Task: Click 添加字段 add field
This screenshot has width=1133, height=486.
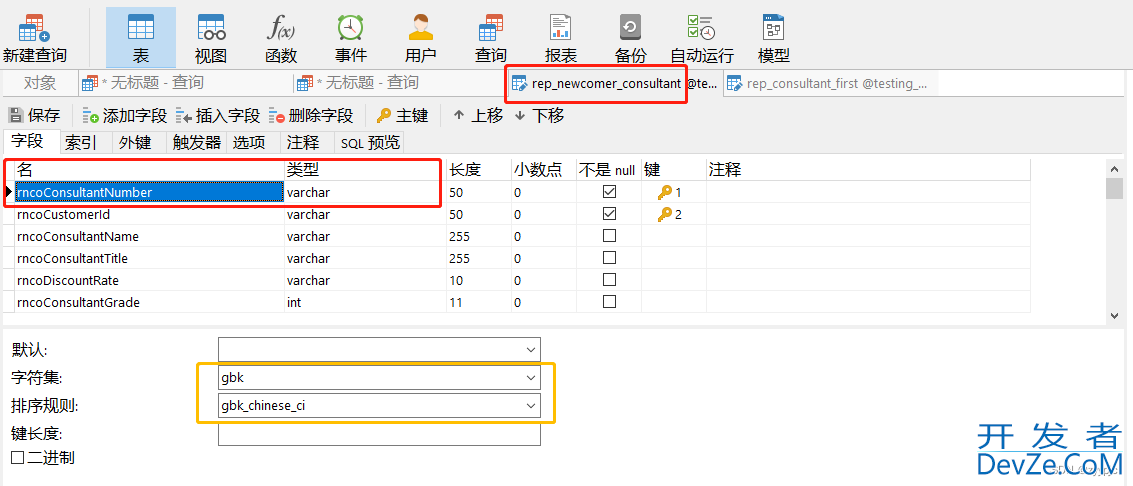Action: [x=124, y=116]
